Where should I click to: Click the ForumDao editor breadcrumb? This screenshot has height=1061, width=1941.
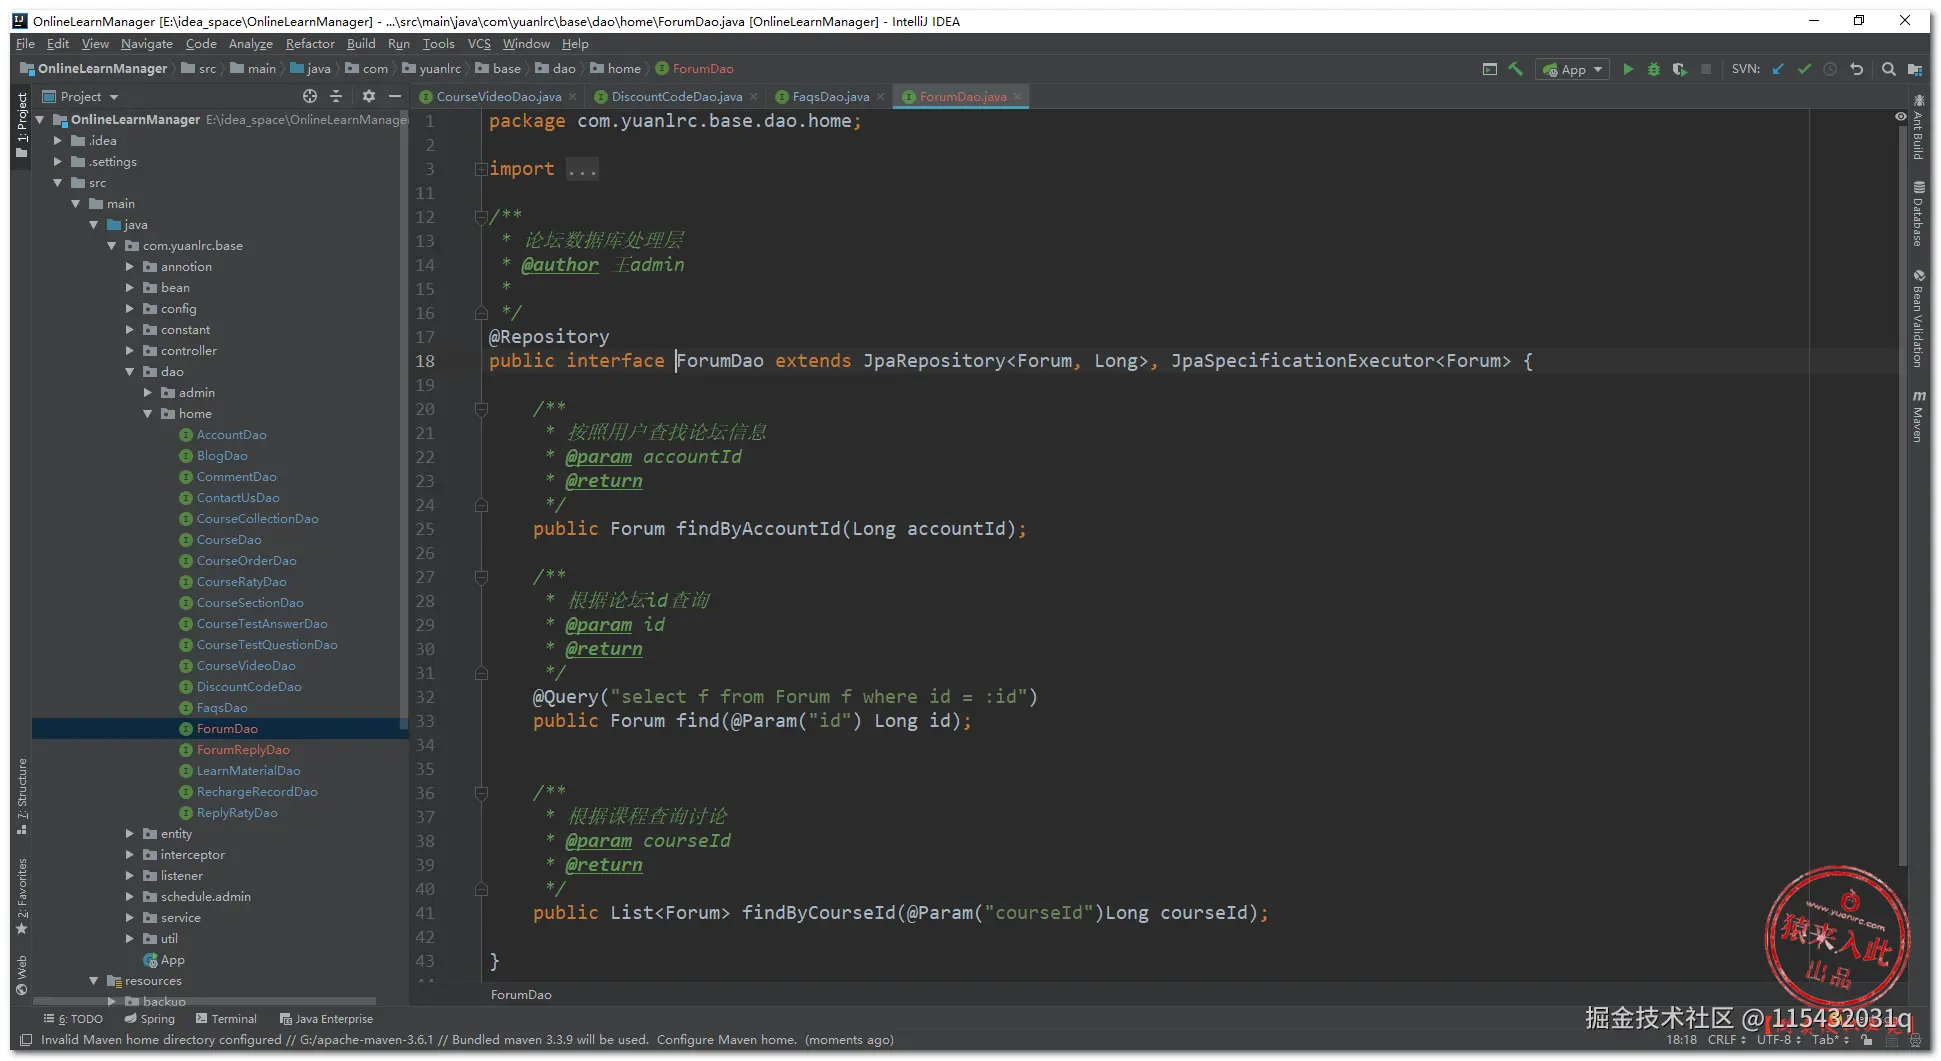pos(521,995)
